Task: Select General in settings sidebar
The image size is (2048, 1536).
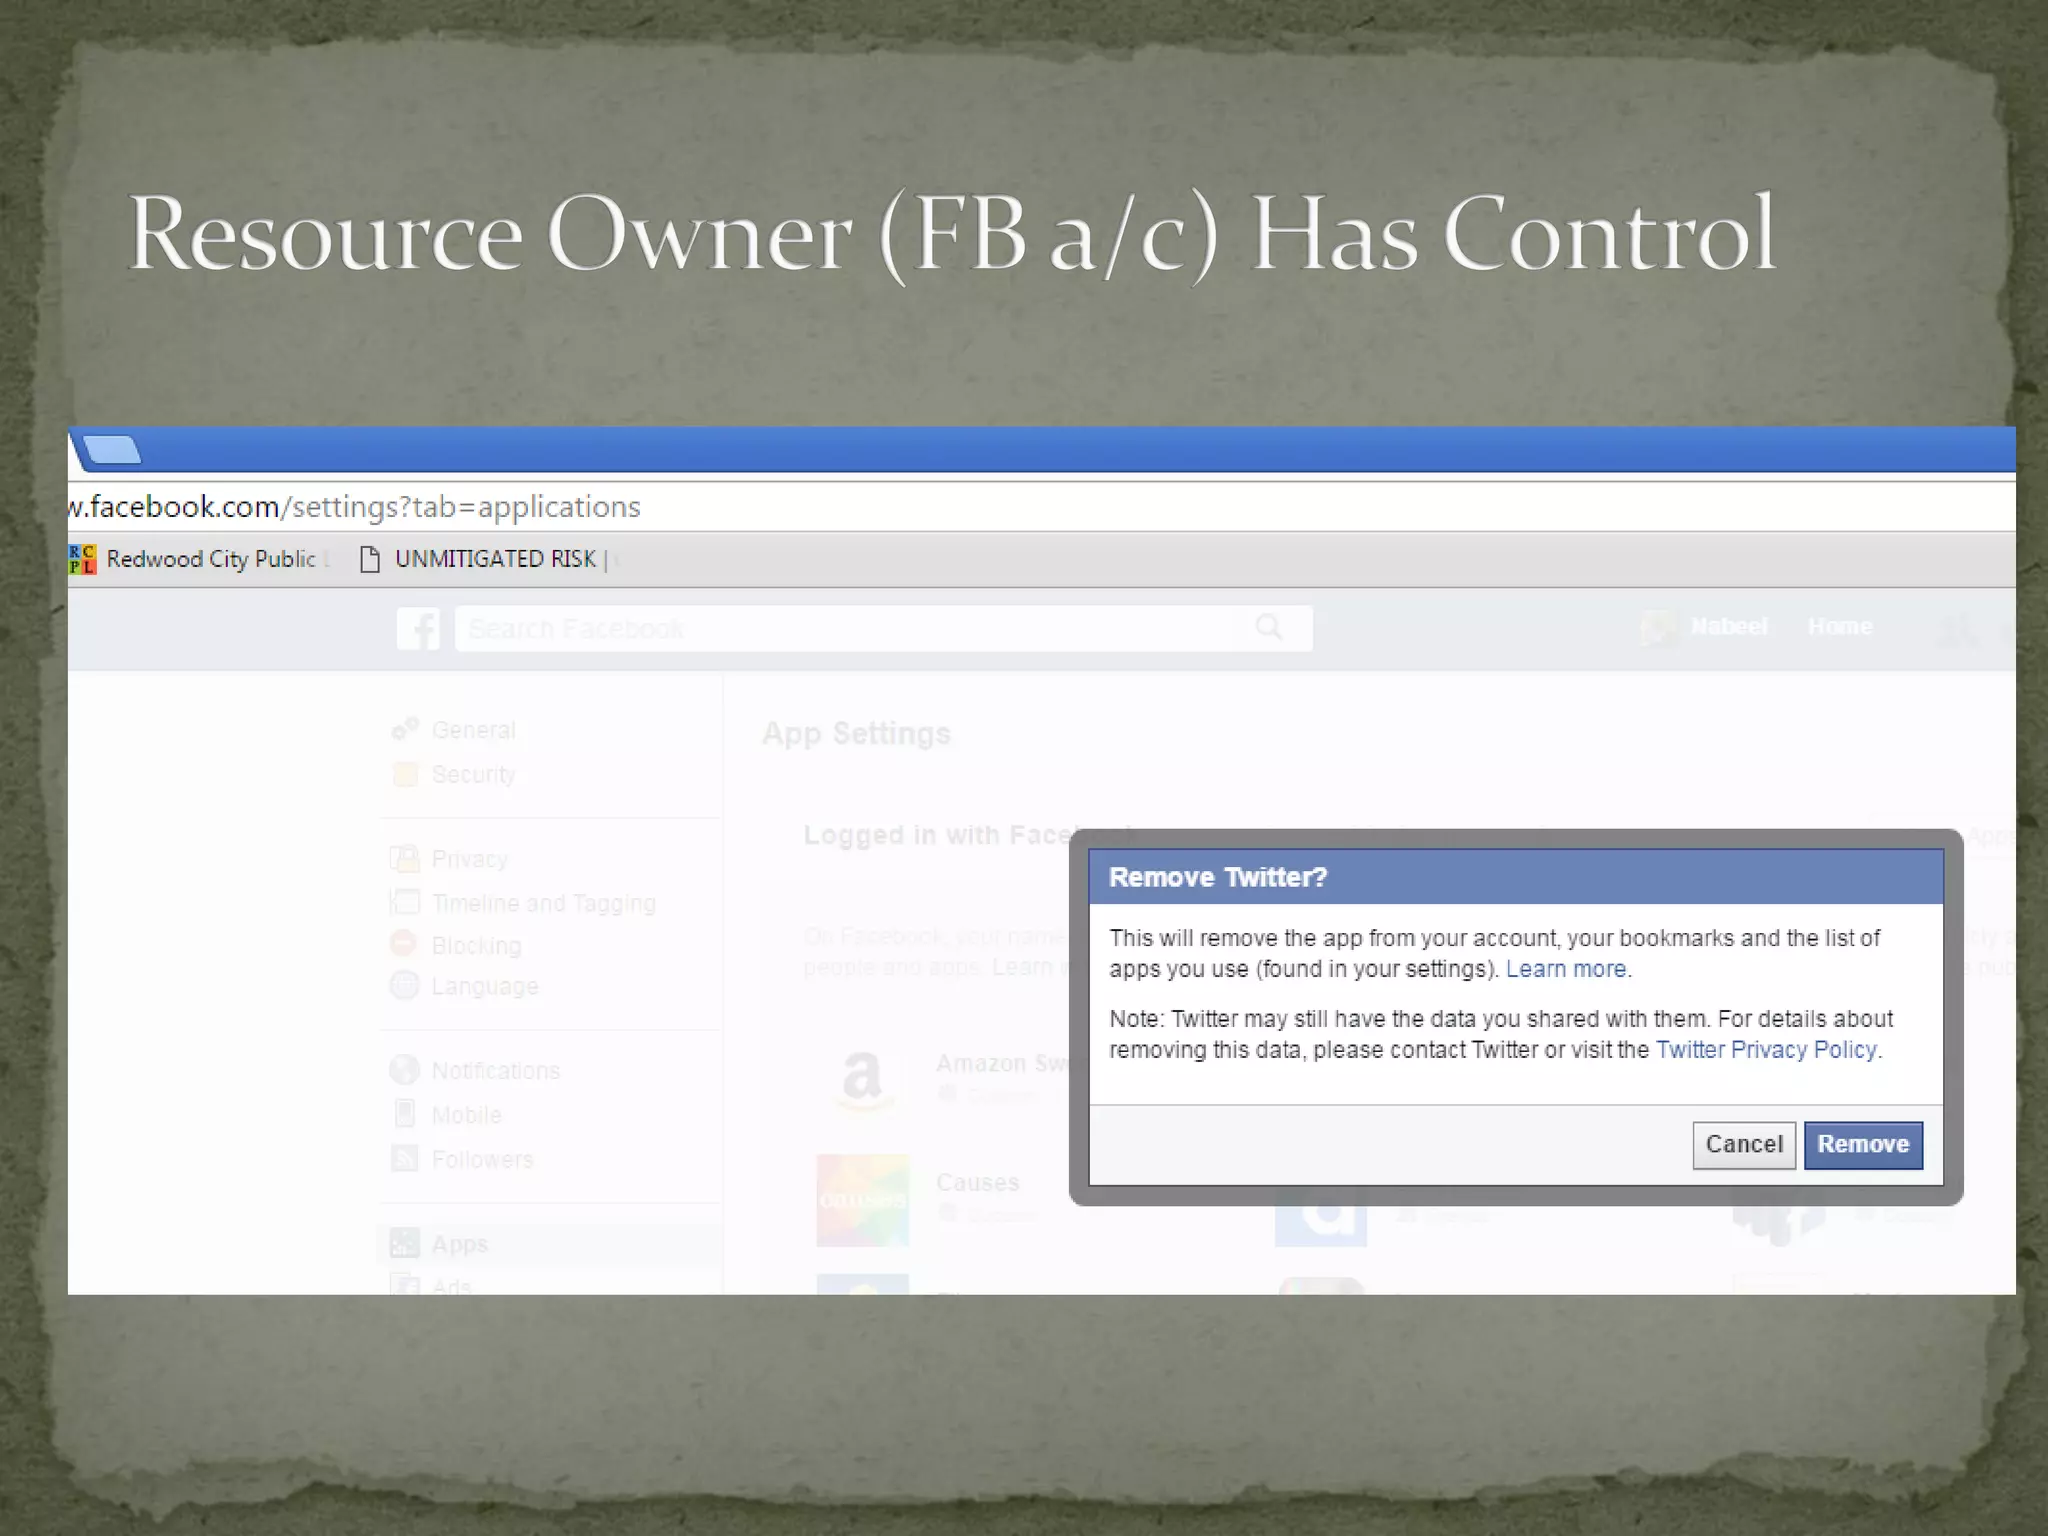Action: coord(473,730)
